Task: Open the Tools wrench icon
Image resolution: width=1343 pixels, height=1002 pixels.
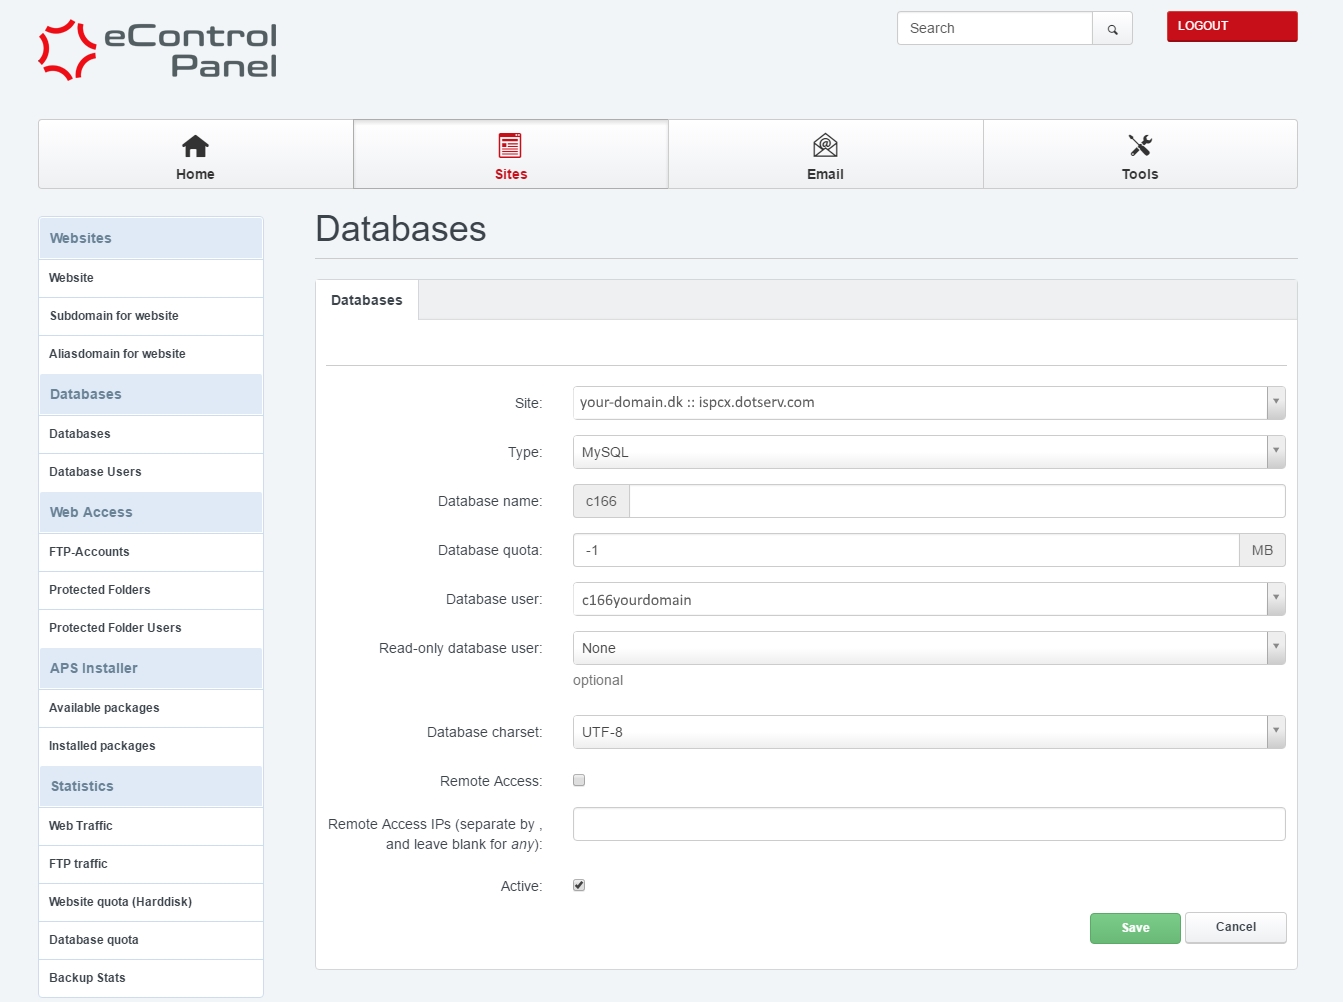Action: tap(1140, 146)
